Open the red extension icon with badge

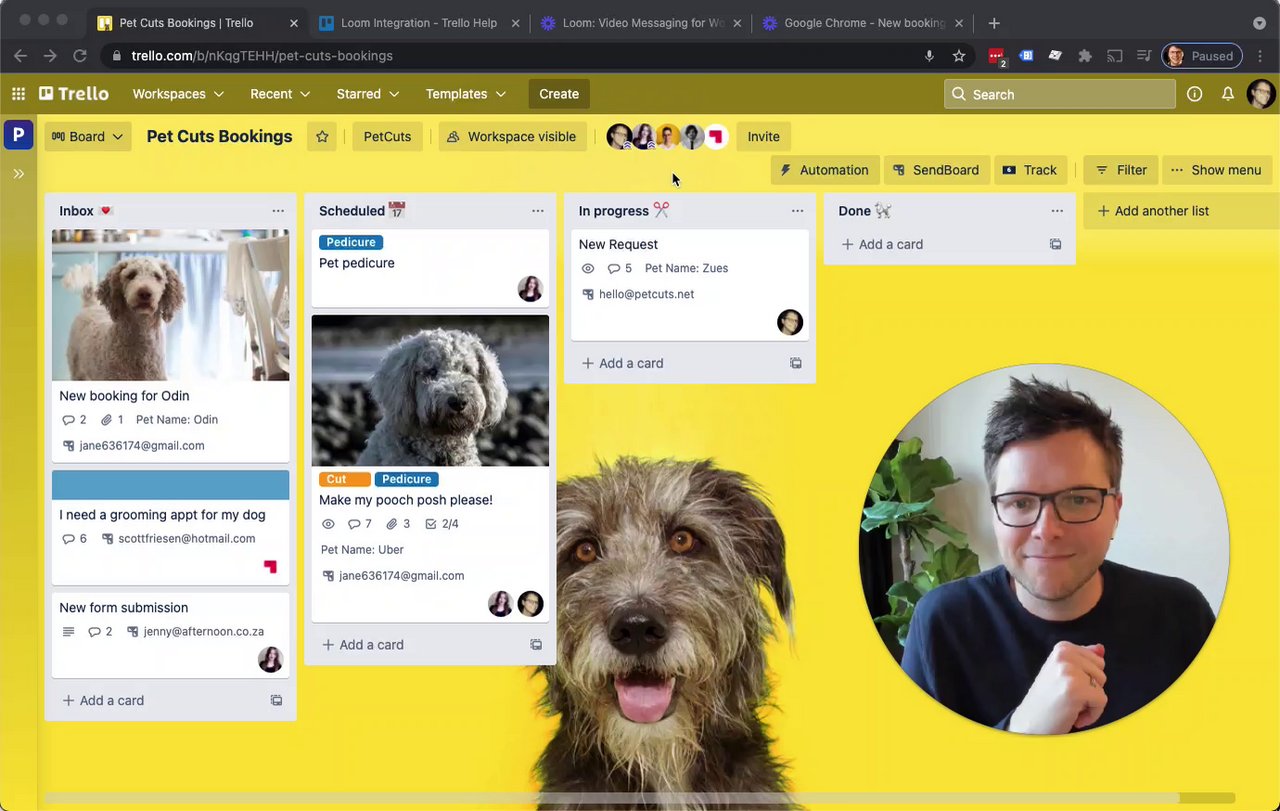click(996, 56)
